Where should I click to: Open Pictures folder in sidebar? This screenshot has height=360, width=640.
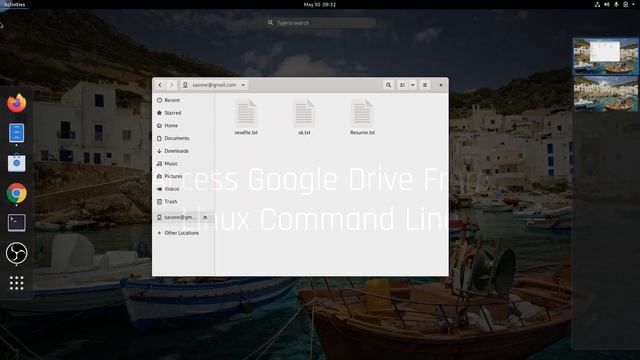(182, 176)
